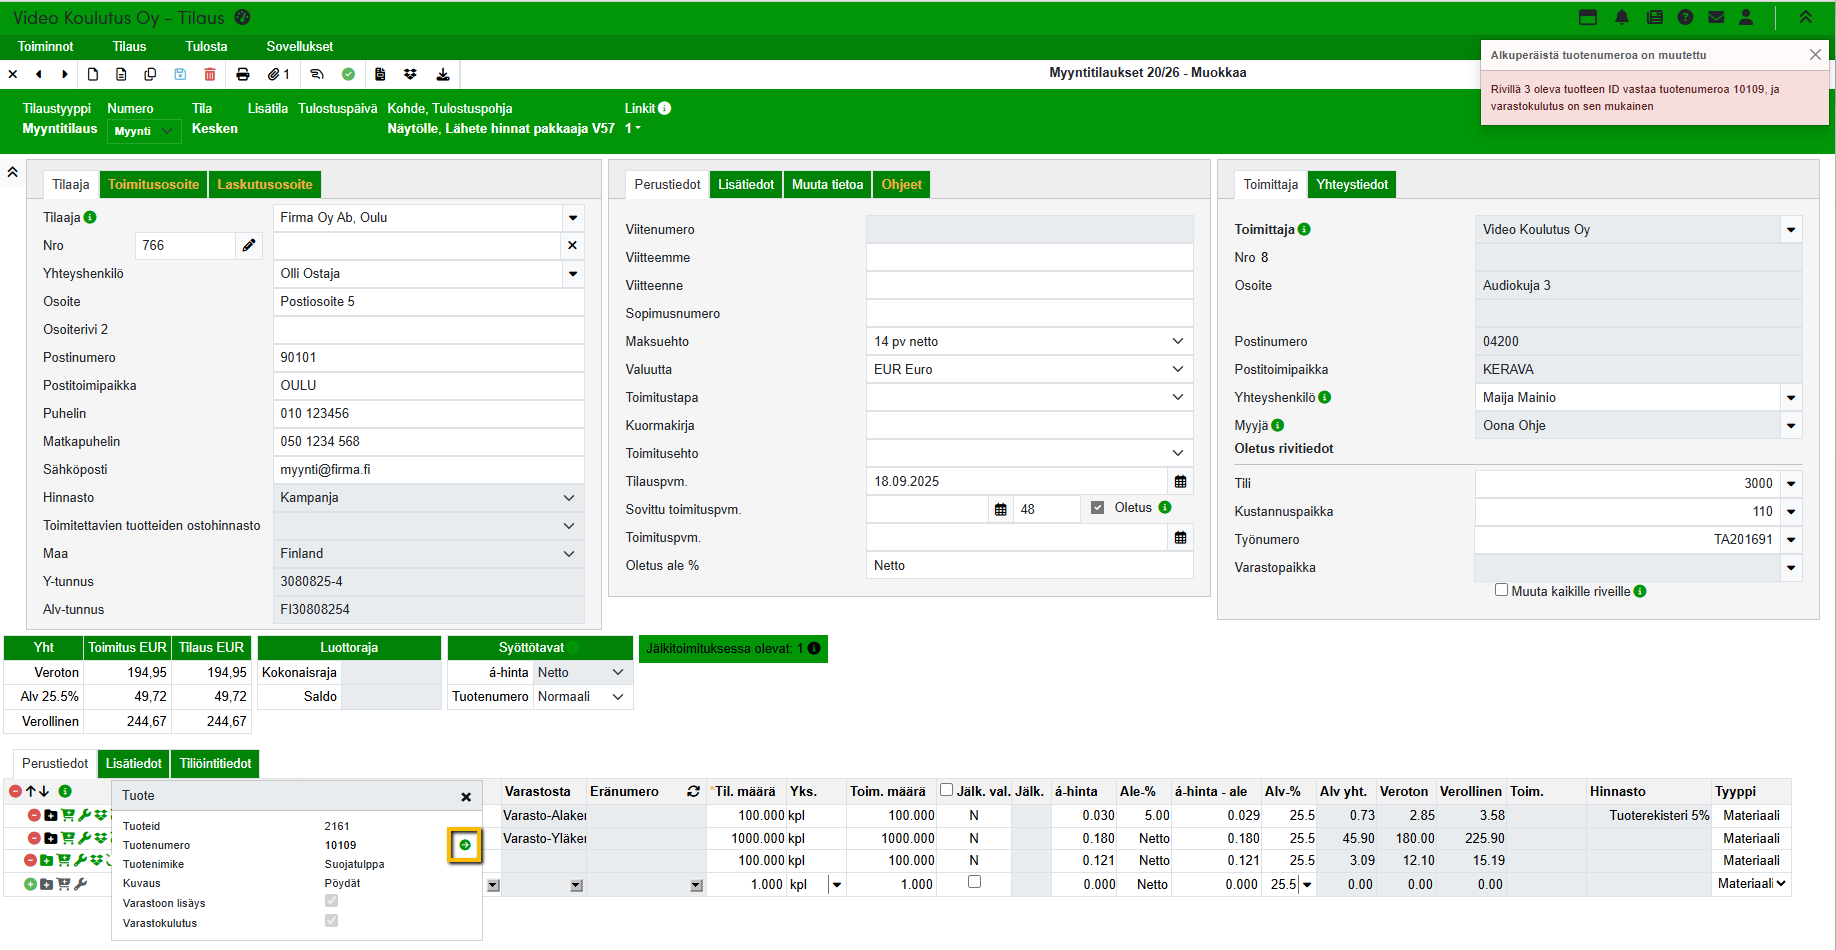Click the printer icon in the toolbar

coord(242,74)
